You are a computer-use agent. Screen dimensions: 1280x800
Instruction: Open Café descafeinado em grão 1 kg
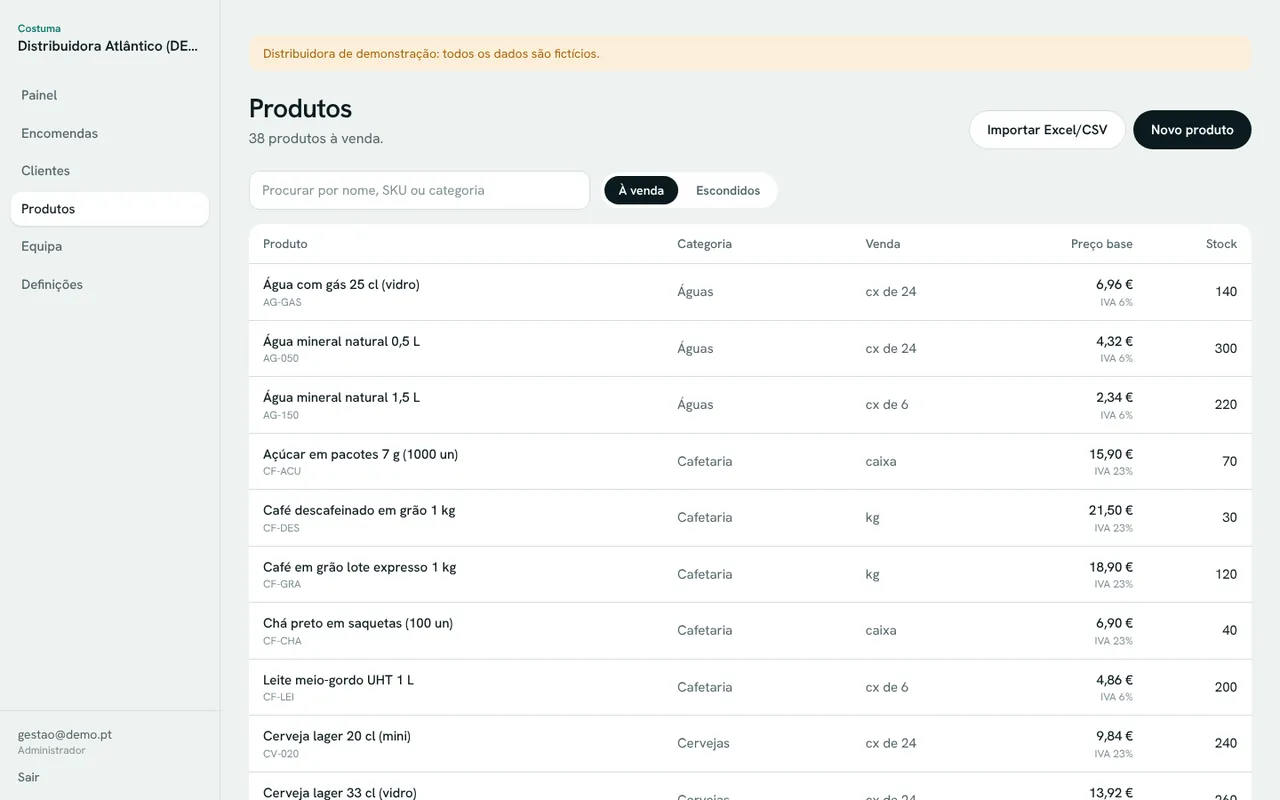point(359,510)
